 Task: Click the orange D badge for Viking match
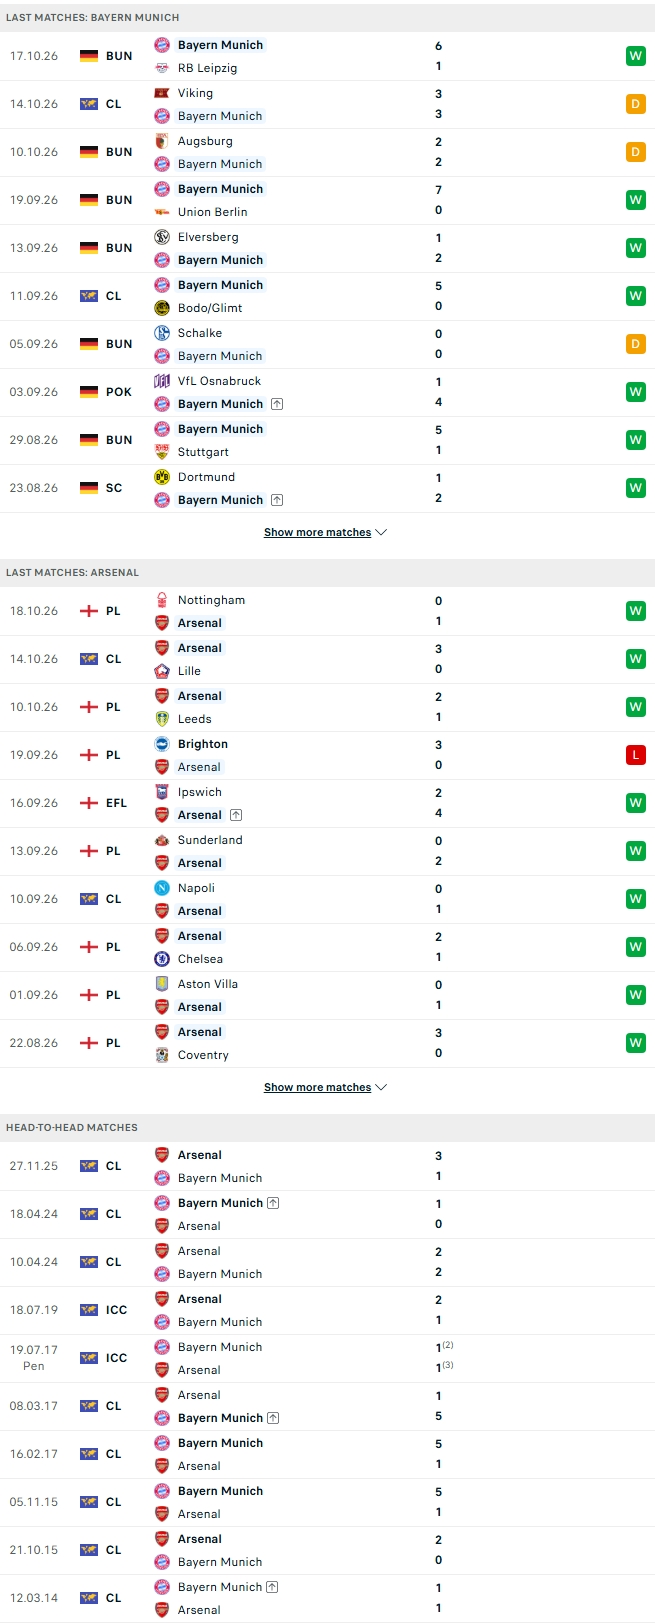[x=635, y=104]
